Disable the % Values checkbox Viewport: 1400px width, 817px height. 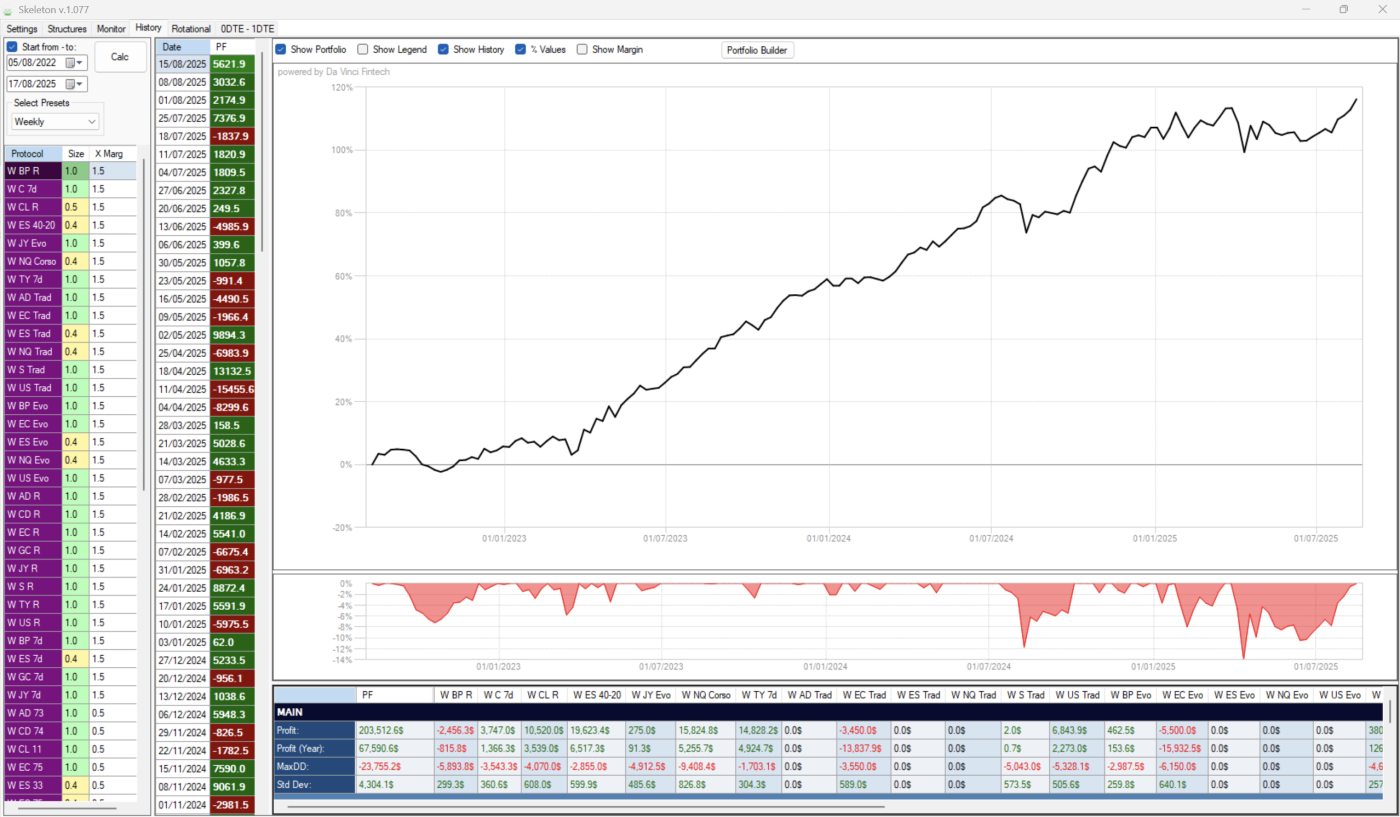[521, 49]
